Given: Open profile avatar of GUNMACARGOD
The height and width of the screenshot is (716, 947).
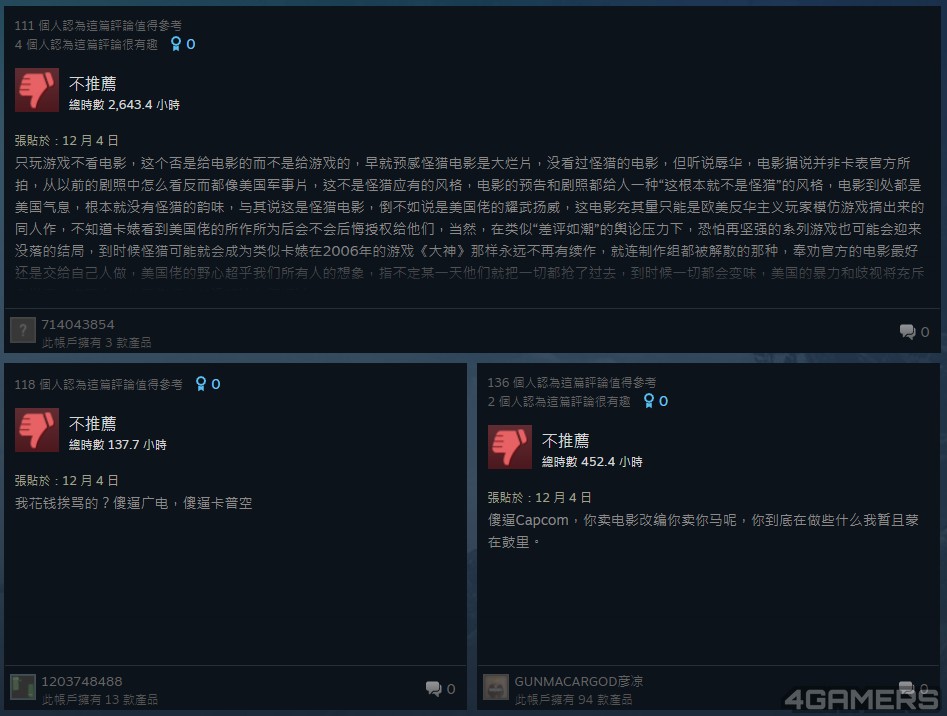Looking at the screenshot, I should pyautogui.click(x=496, y=687).
